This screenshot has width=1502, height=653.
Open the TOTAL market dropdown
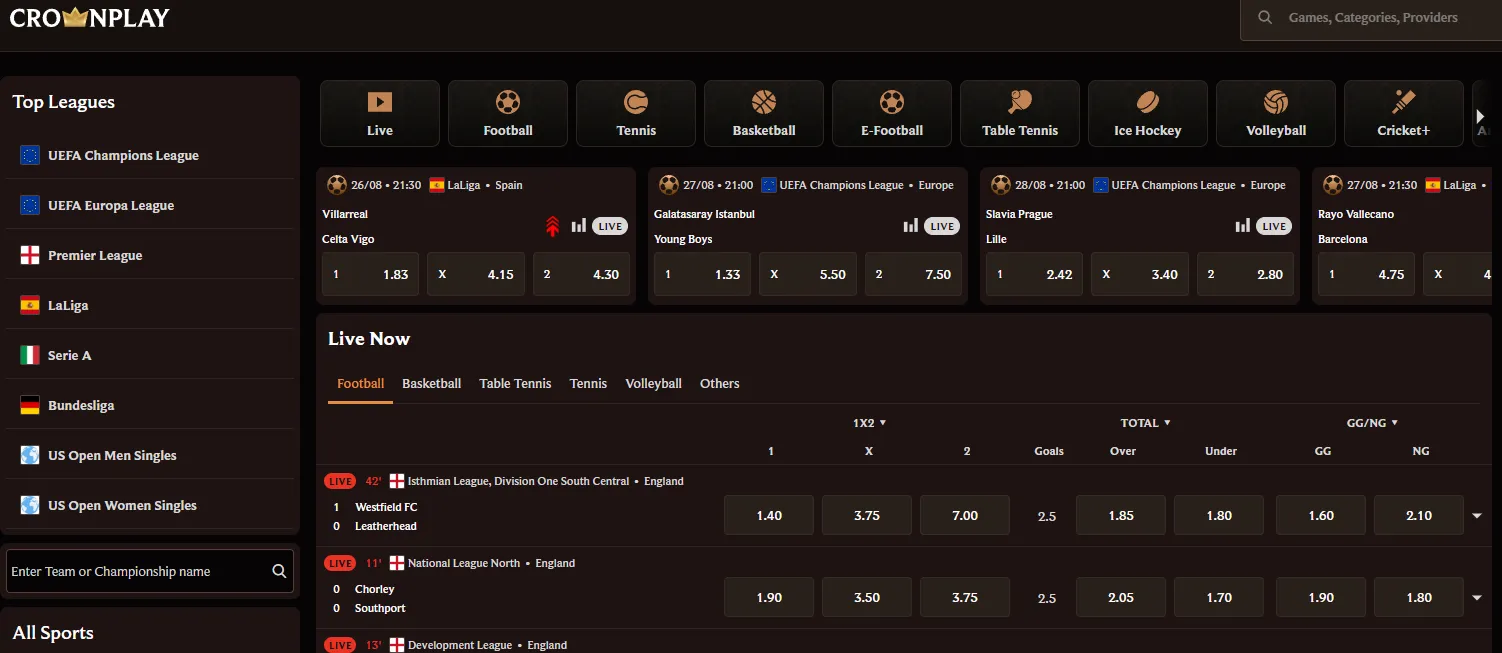click(x=1145, y=423)
